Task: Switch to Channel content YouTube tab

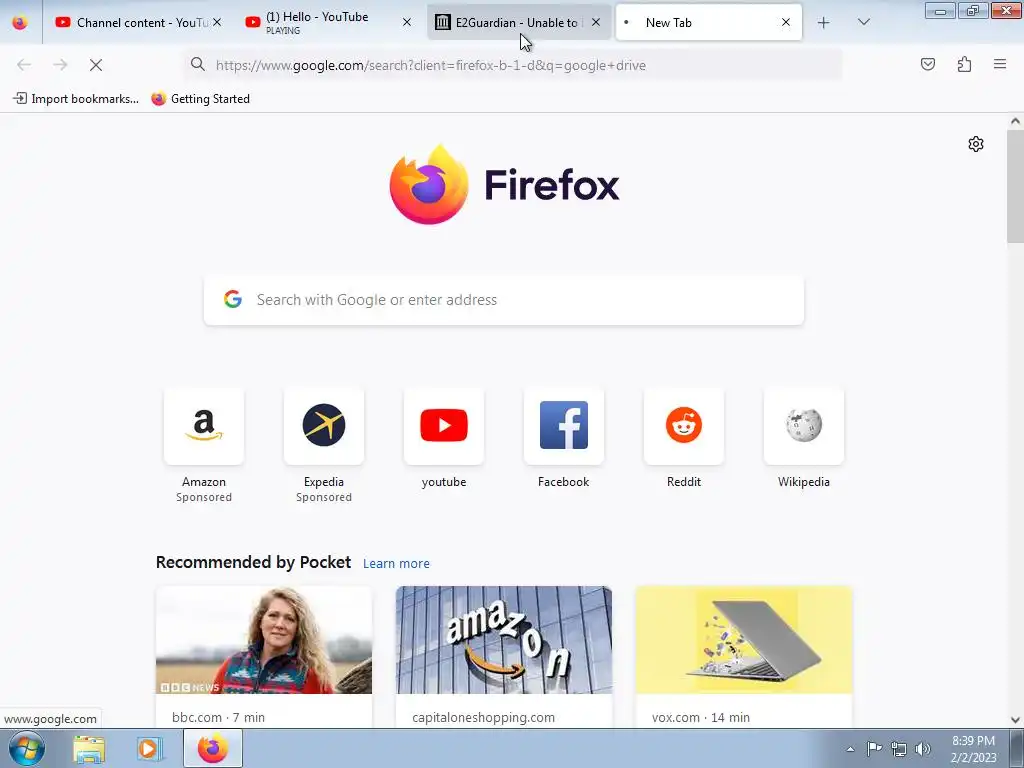Action: coord(138,22)
